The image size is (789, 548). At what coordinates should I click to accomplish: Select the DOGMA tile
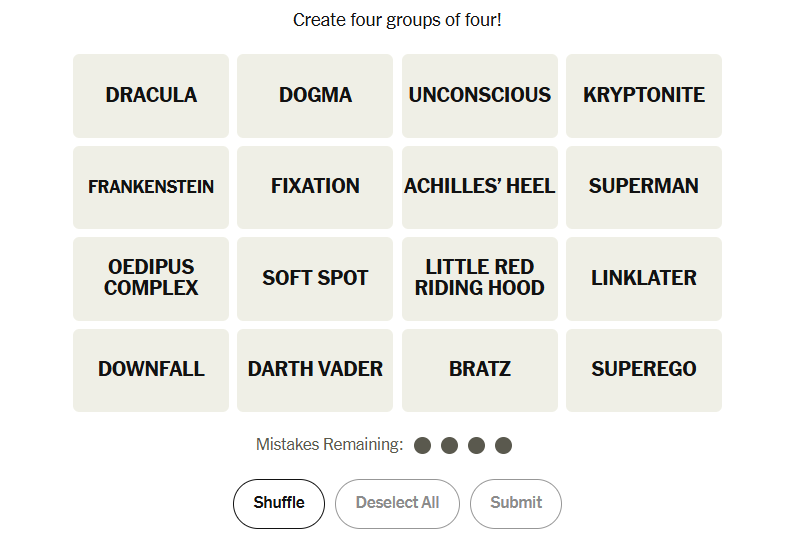coord(315,96)
